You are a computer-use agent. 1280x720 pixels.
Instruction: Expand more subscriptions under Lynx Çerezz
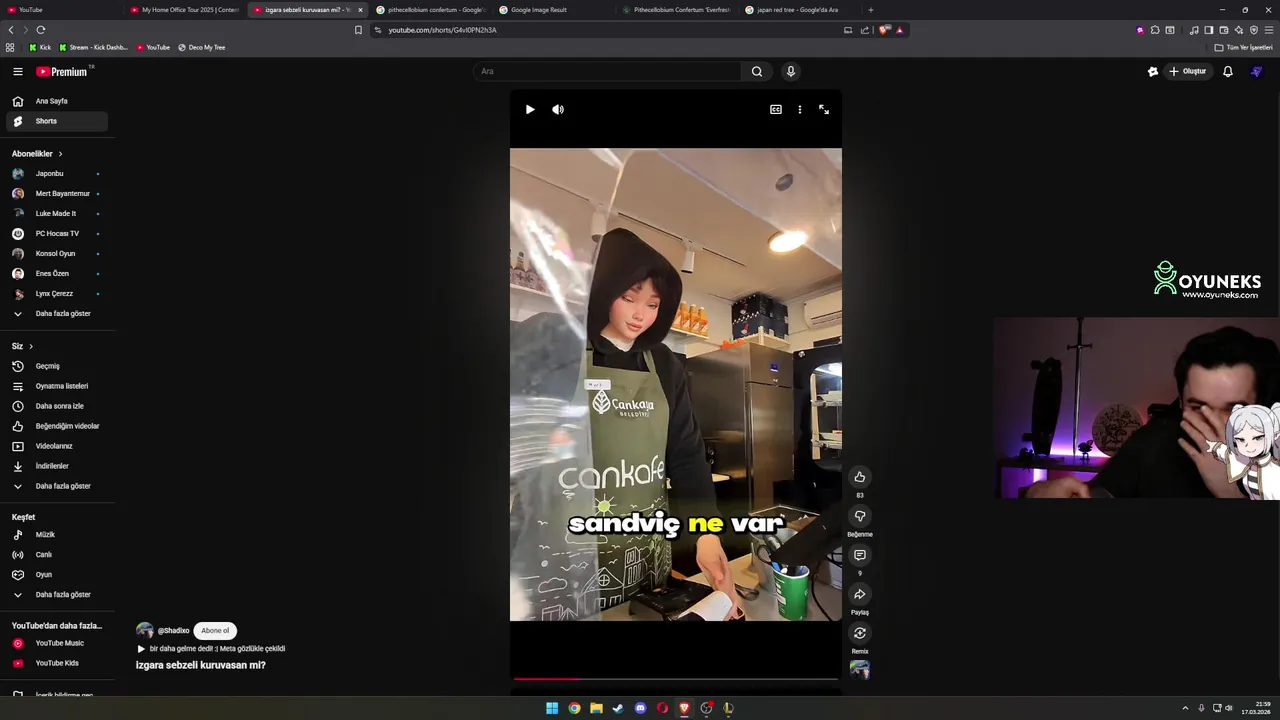tap(57, 314)
